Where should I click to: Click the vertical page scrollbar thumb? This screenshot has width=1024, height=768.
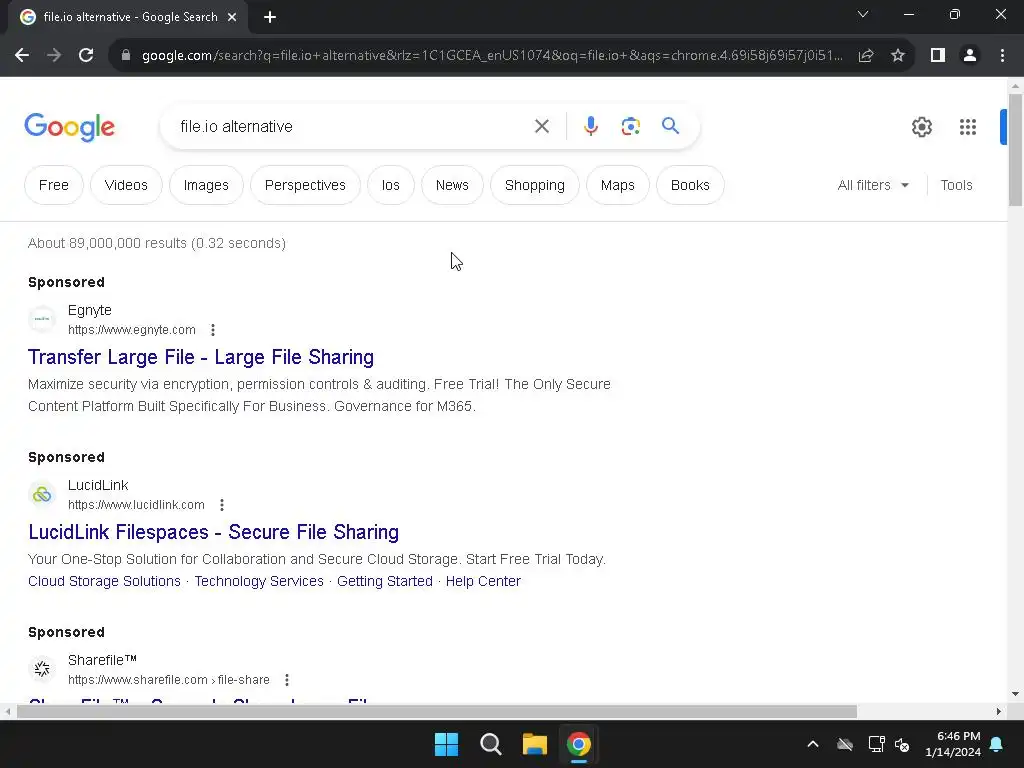(x=1015, y=150)
